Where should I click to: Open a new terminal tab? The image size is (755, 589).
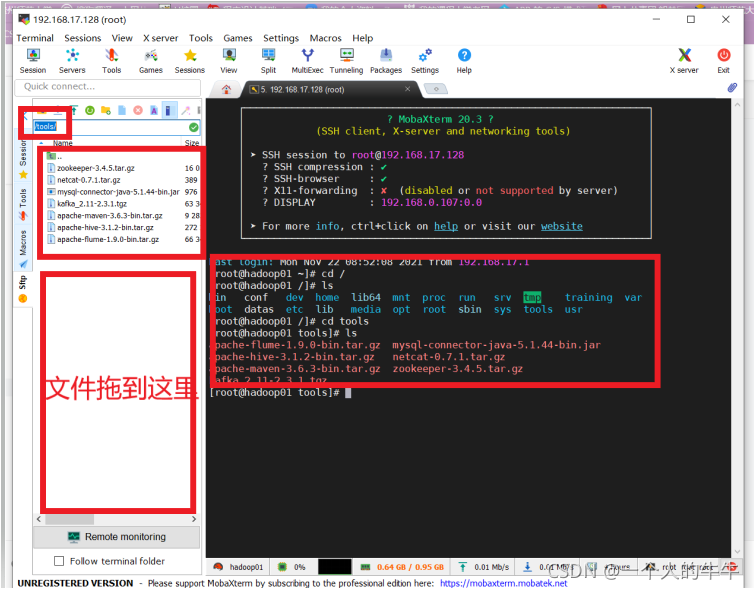point(436,90)
